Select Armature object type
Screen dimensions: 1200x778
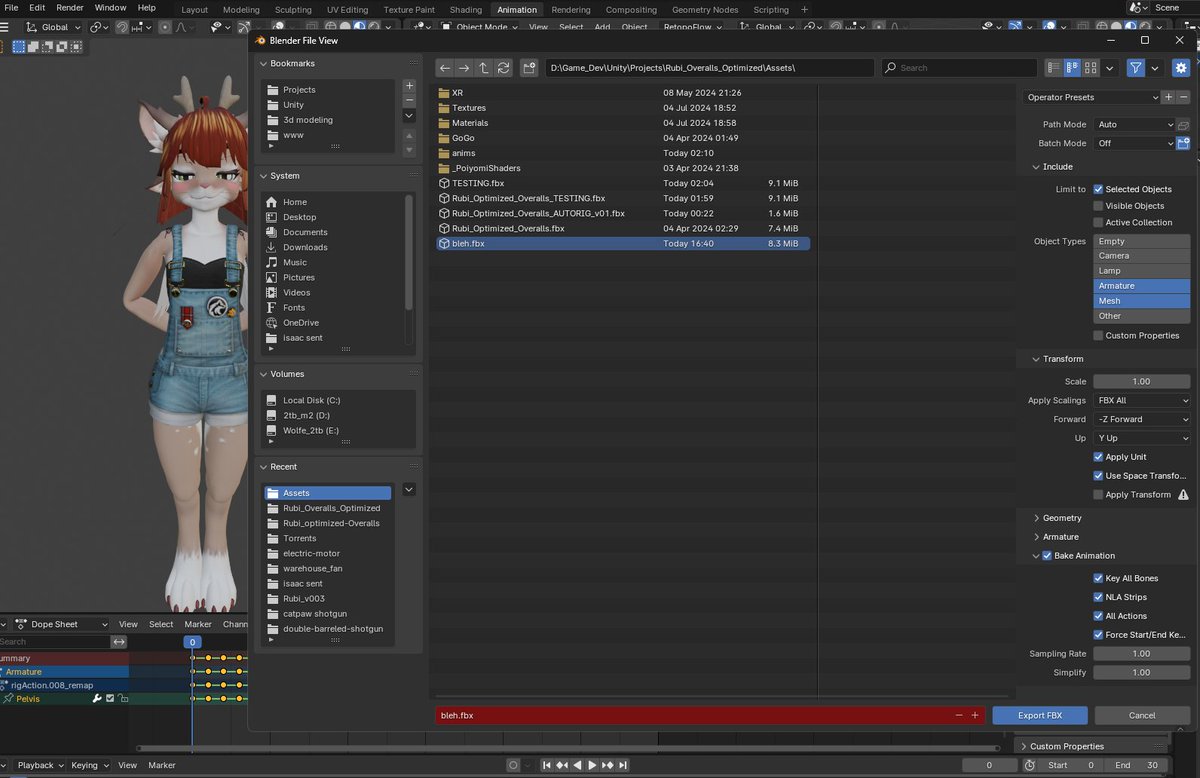[x=1142, y=286]
